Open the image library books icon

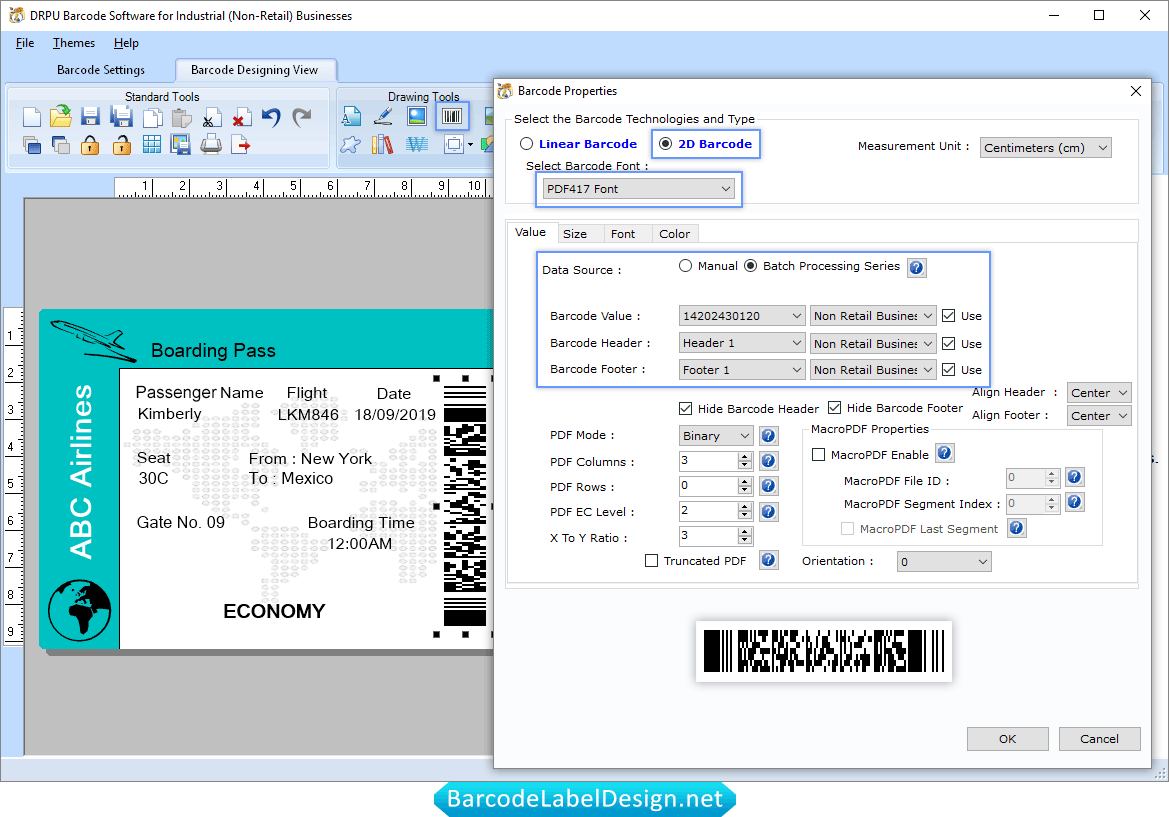pyautogui.click(x=382, y=144)
